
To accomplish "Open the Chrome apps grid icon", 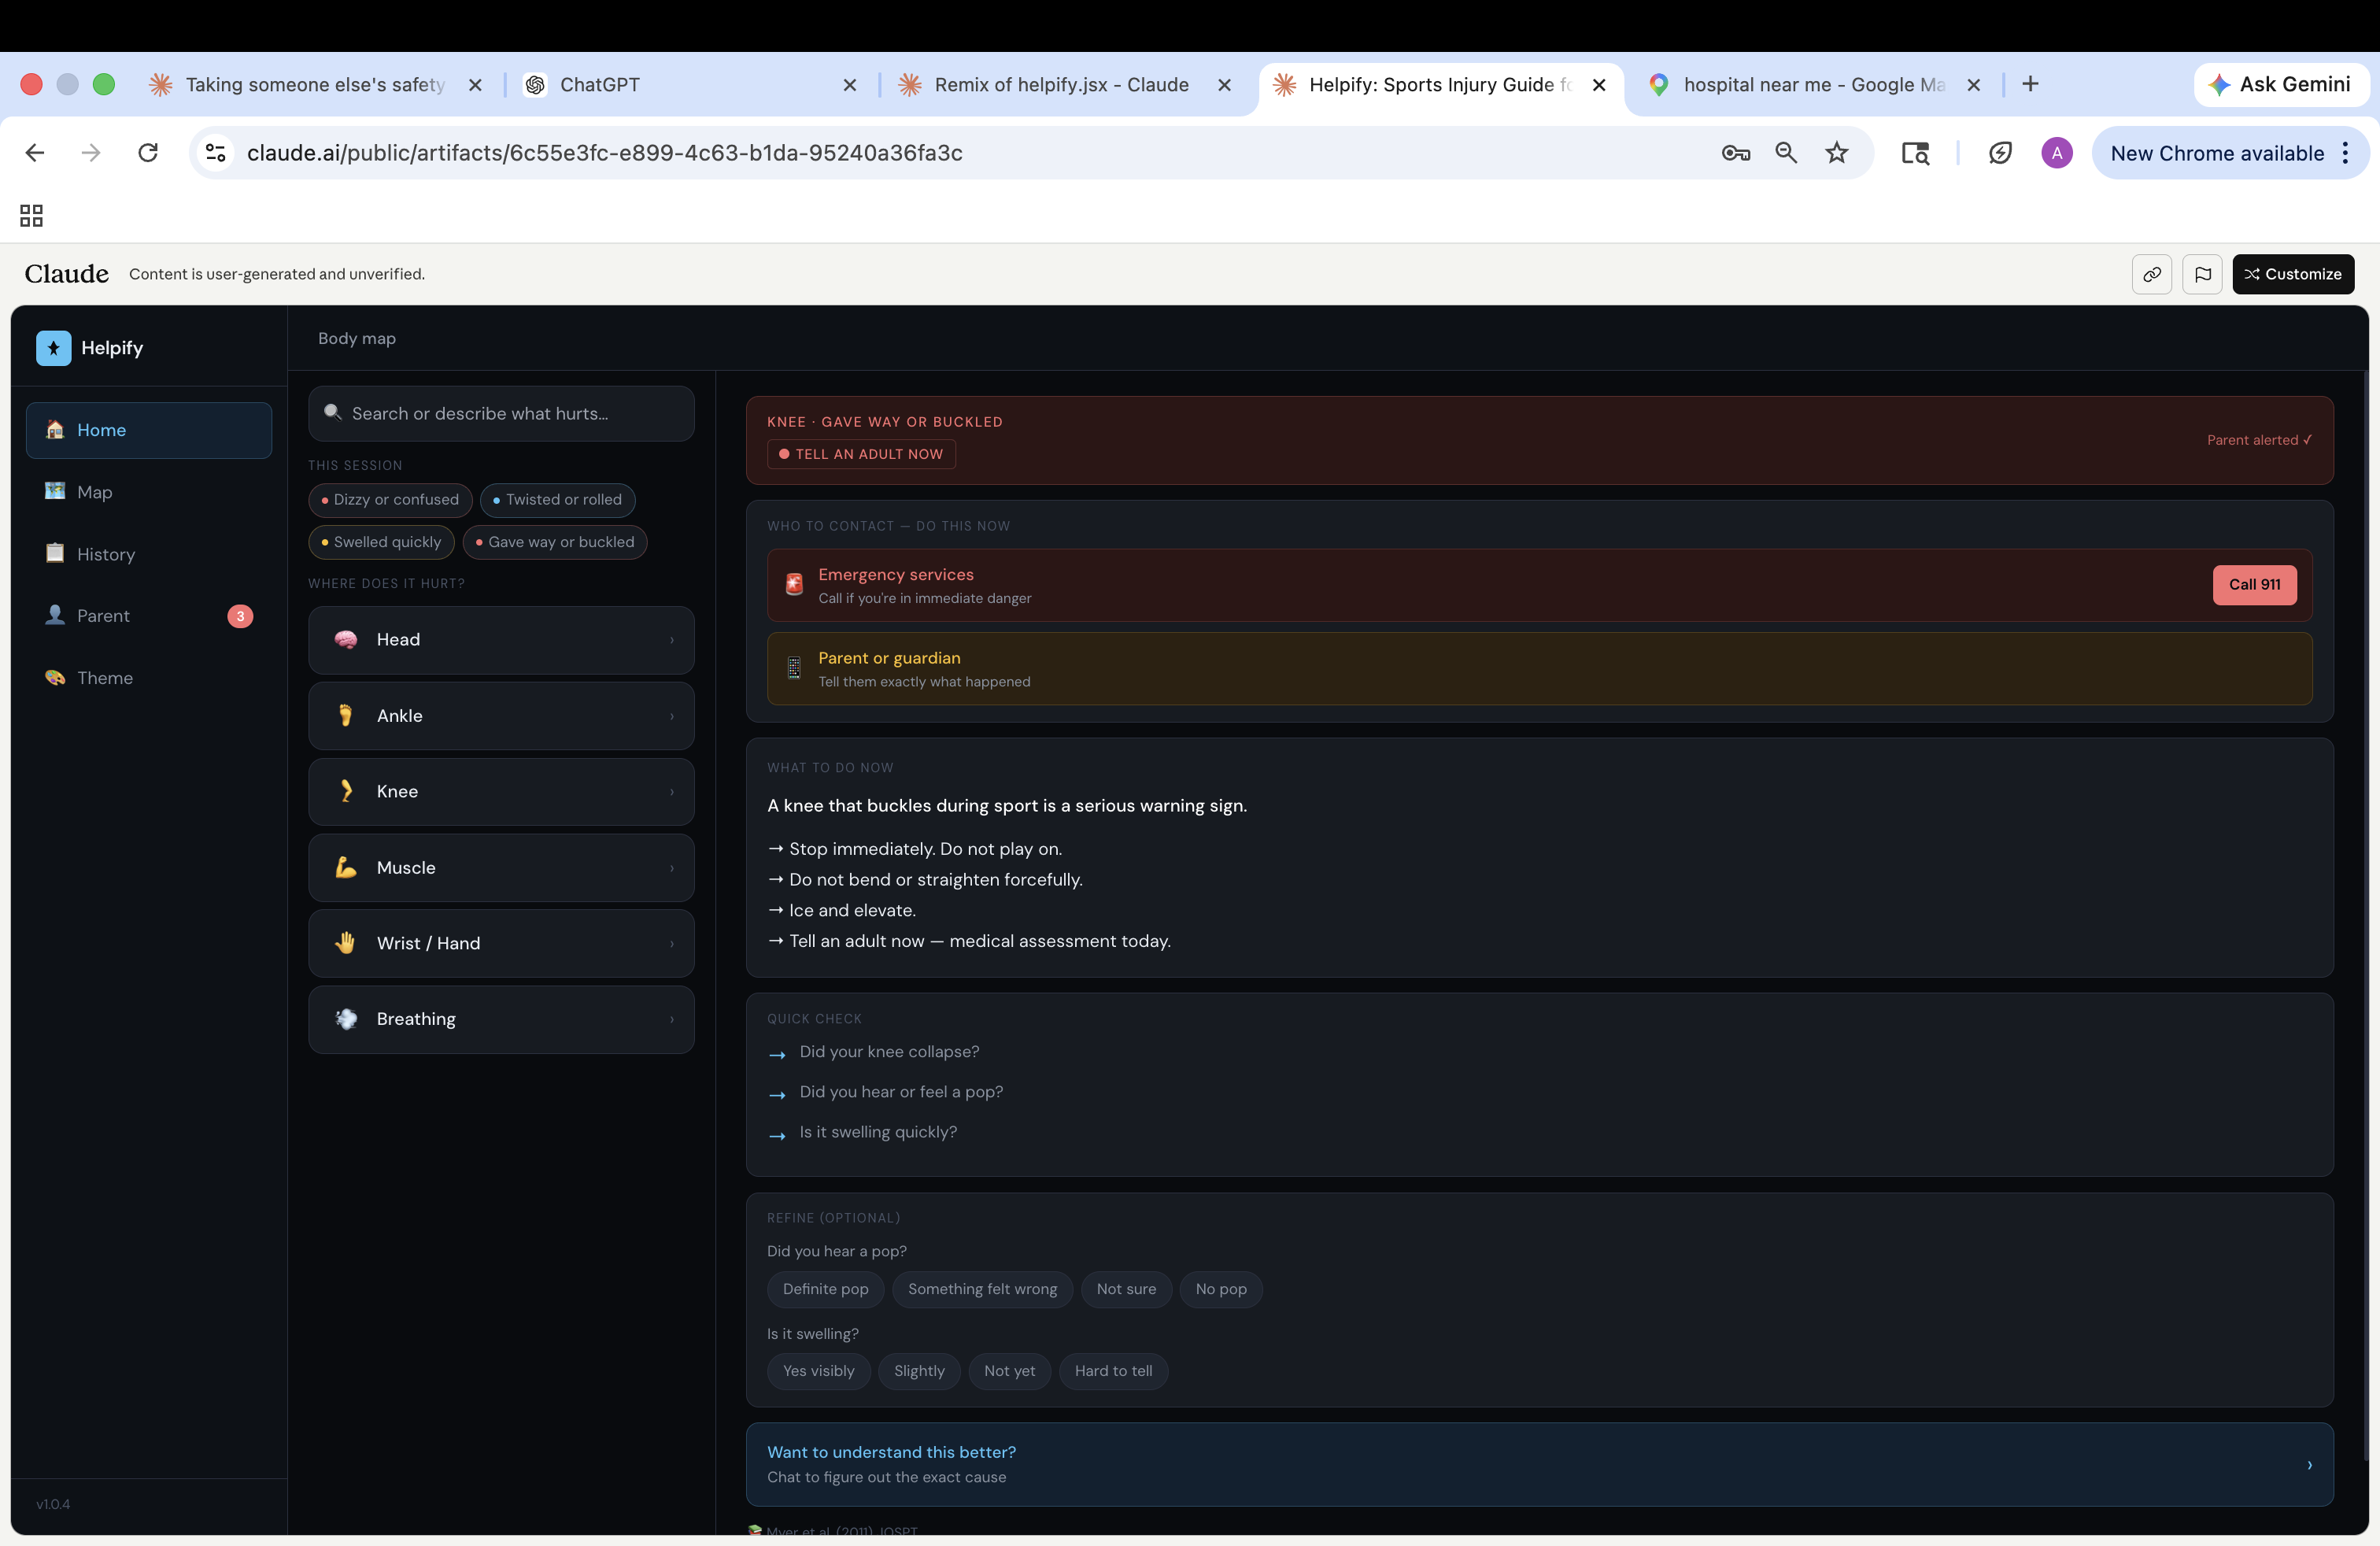I will click(31, 215).
